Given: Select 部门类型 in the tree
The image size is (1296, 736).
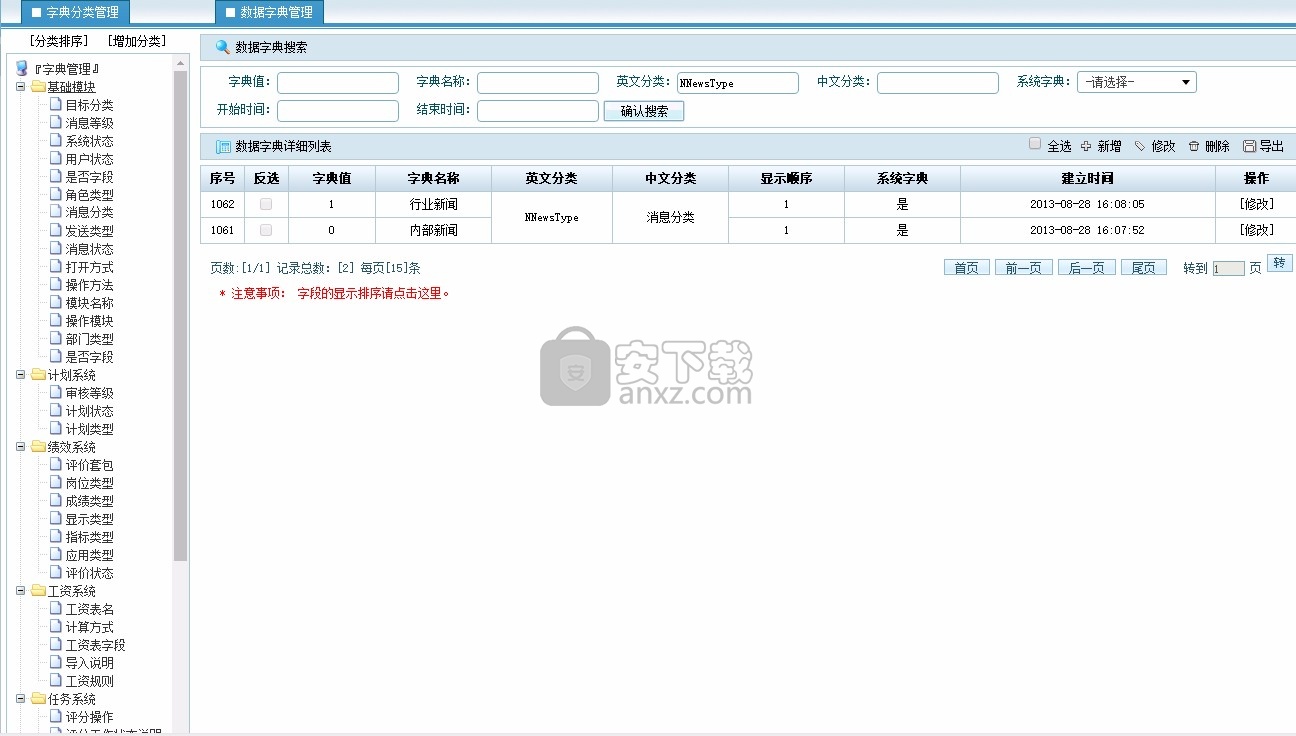Looking at the screenshot, I should [90, 339].
